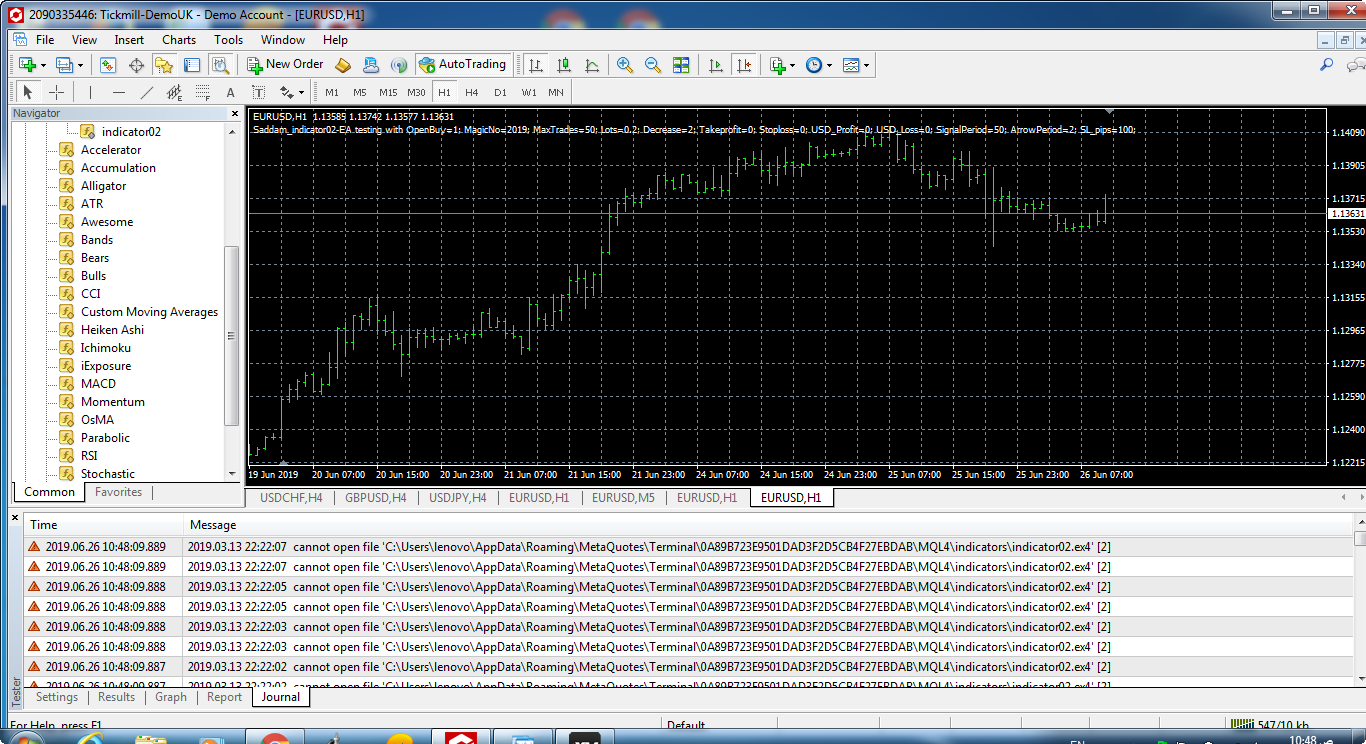Open the dropdown arrow beside New Chart

(x=43, y=66)
